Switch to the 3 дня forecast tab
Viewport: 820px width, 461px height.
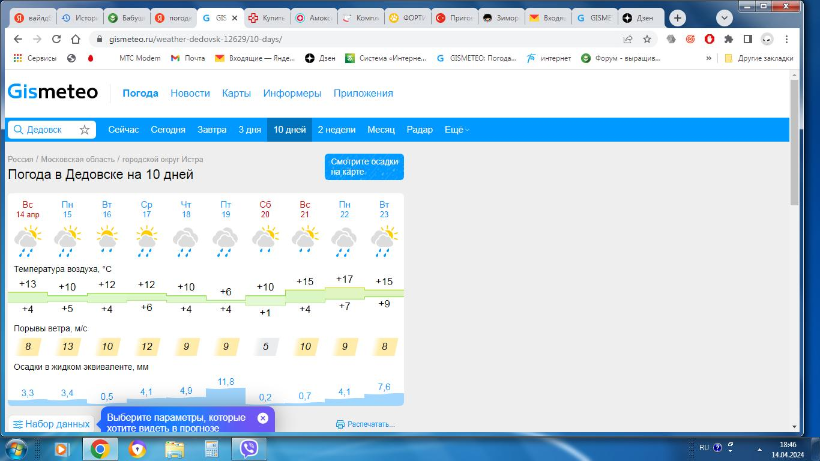pyautogui.click(x=249, y=130)
